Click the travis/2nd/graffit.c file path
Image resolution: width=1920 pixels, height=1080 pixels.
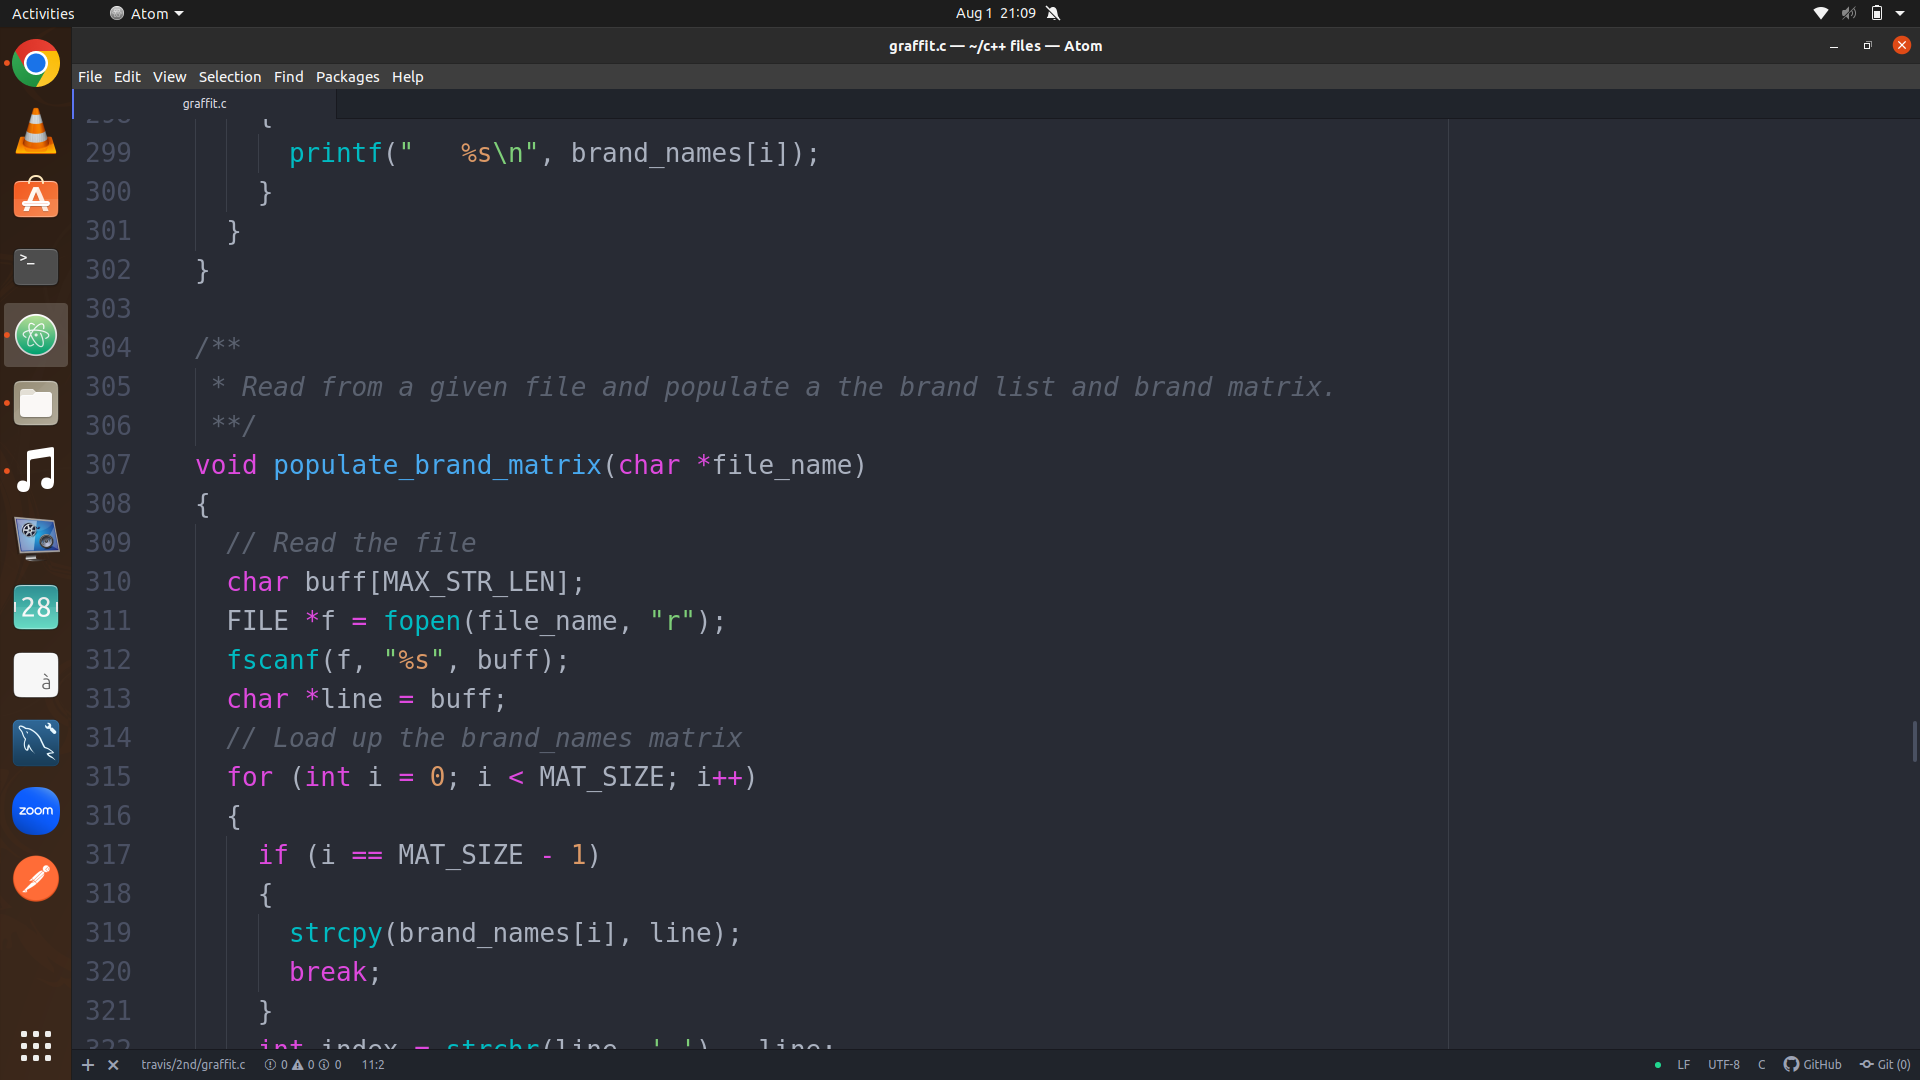point(193,1065)
